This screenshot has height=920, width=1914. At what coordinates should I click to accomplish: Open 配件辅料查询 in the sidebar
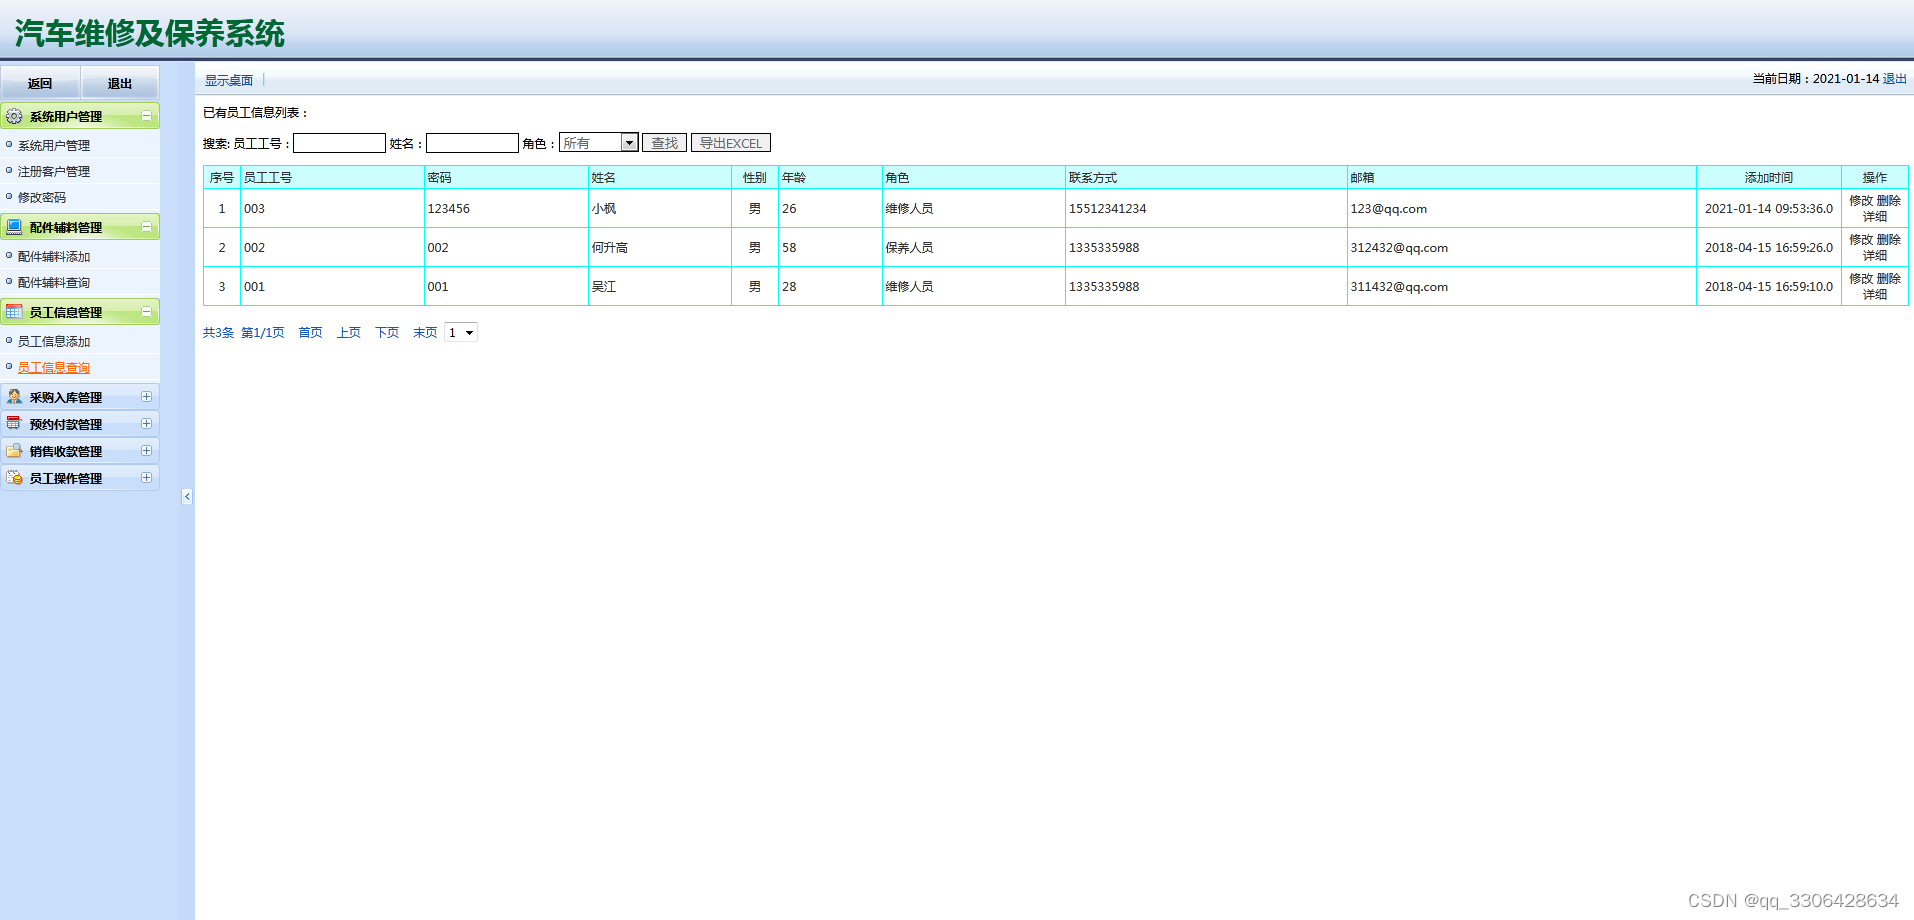(54, 282)
